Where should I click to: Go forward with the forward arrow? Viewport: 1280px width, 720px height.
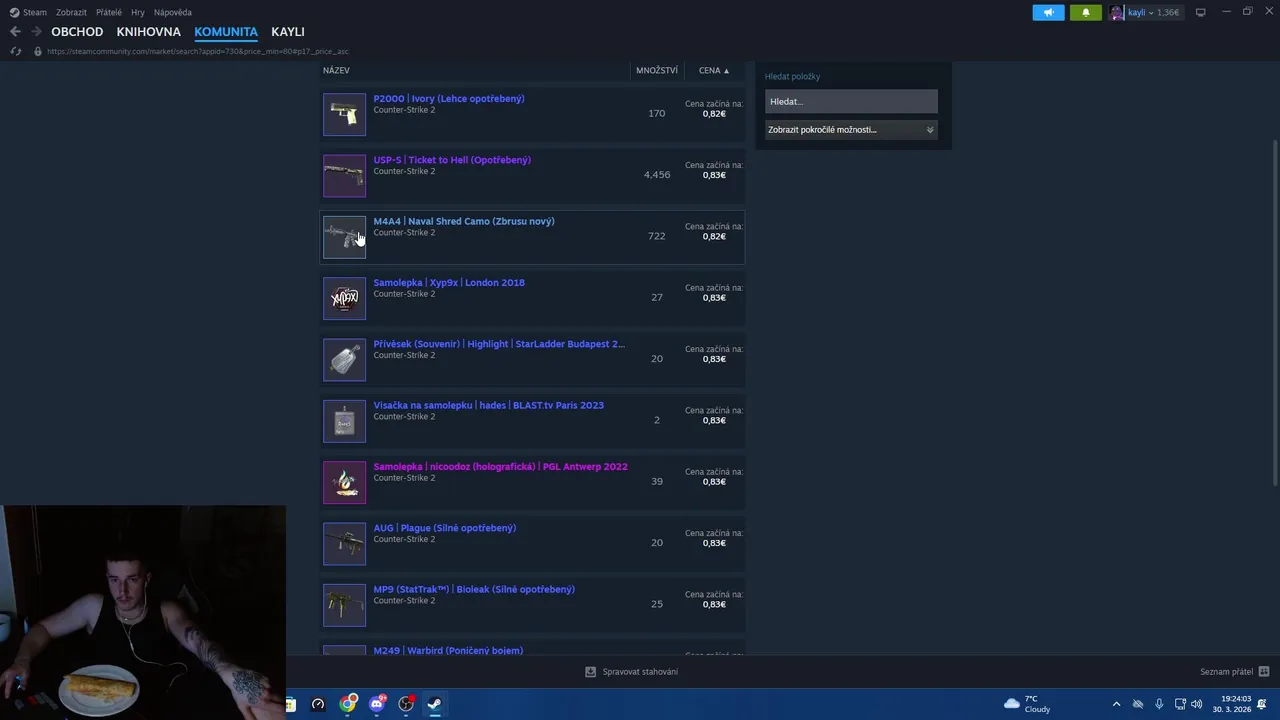click(x=36, y=32)
